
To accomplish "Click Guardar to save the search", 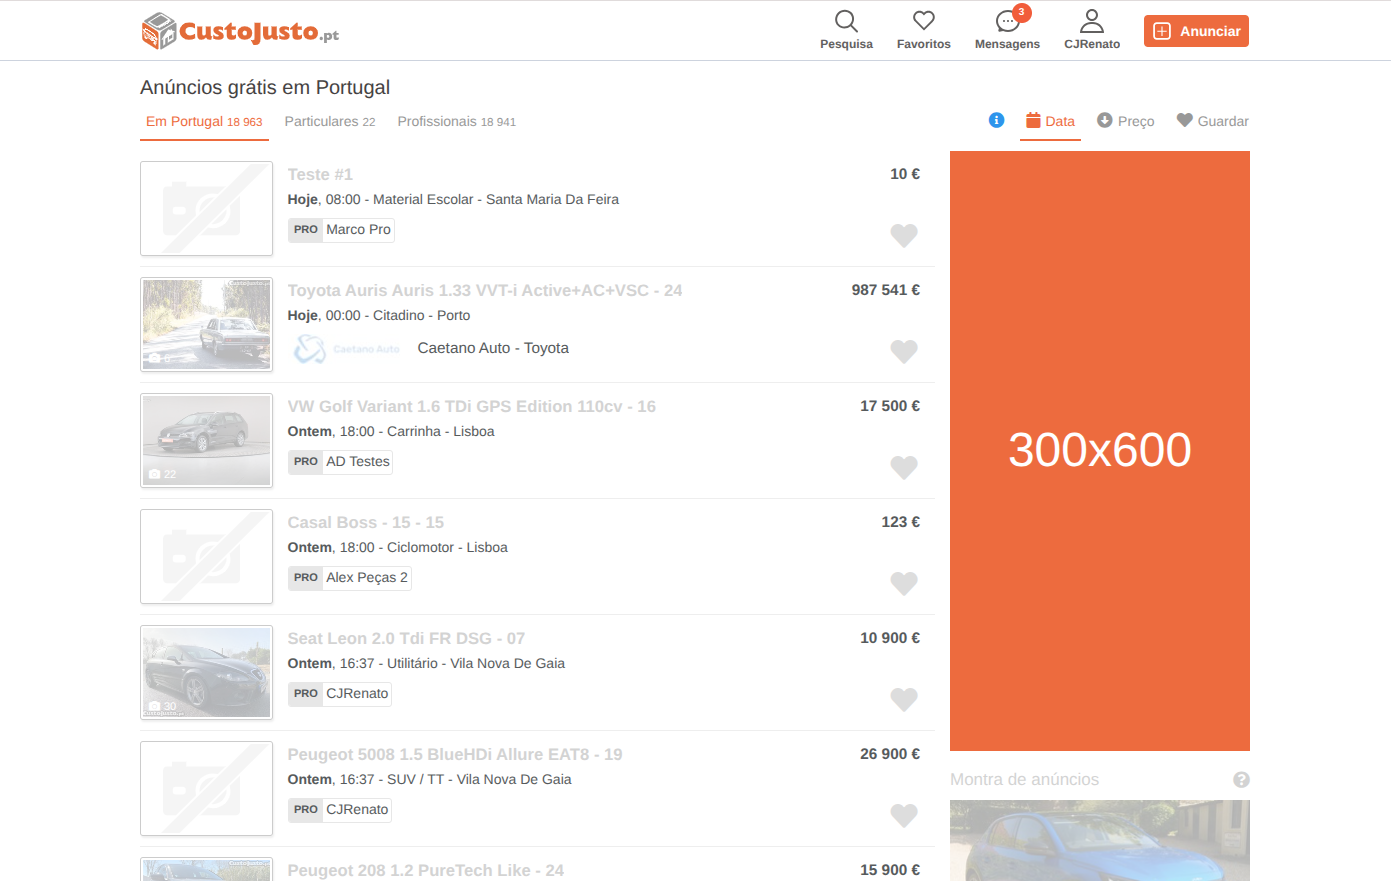I will click(x=1212, y=121).
